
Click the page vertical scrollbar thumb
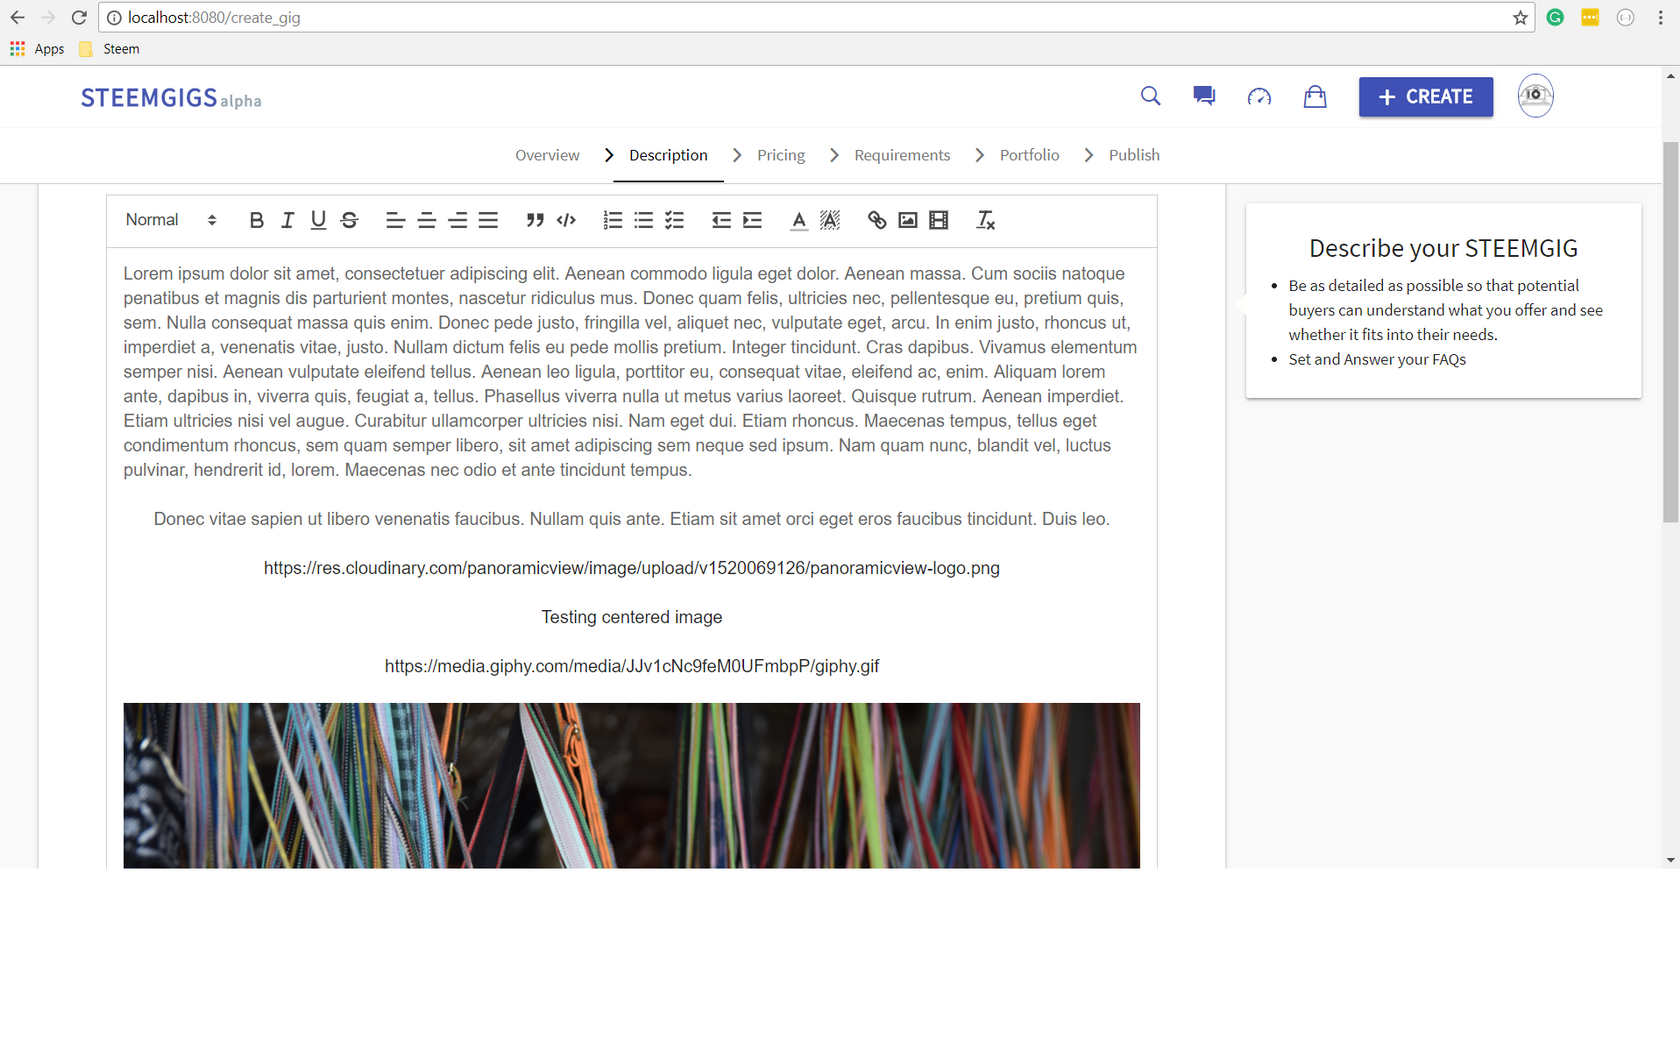[1671, 332]
